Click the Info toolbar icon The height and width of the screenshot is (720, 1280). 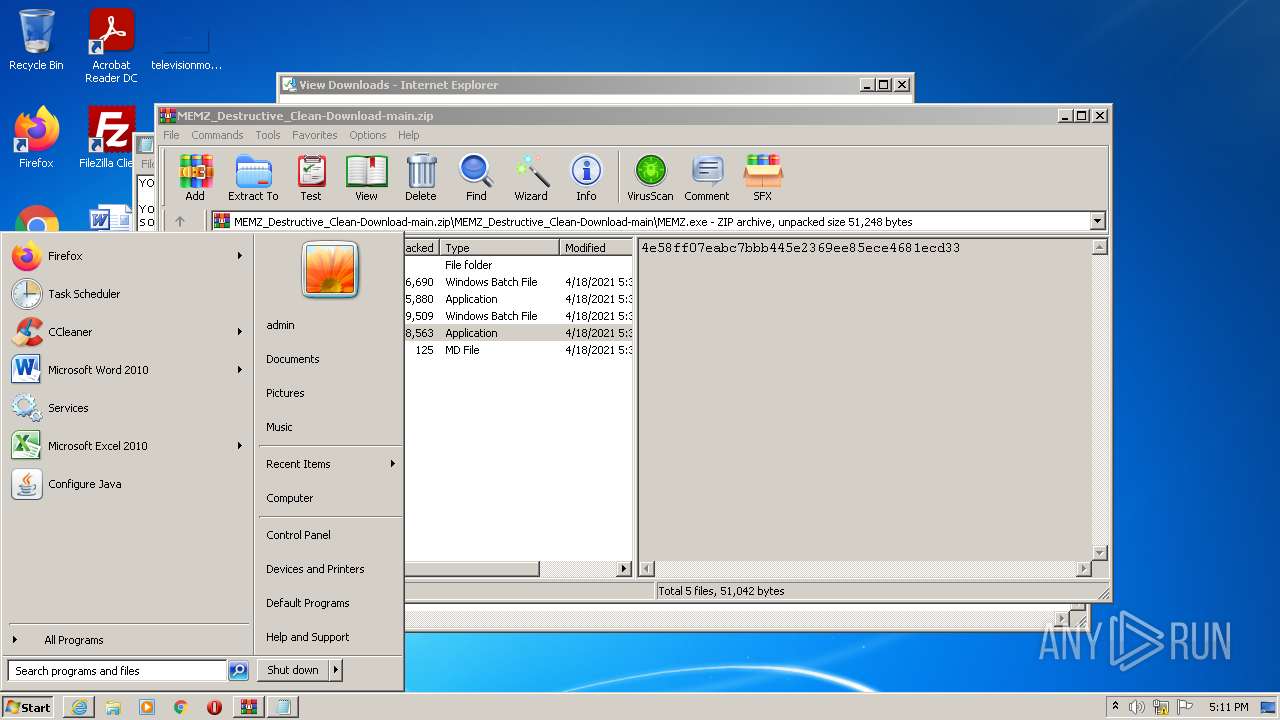pyautogui.click(x=586, y=178)
